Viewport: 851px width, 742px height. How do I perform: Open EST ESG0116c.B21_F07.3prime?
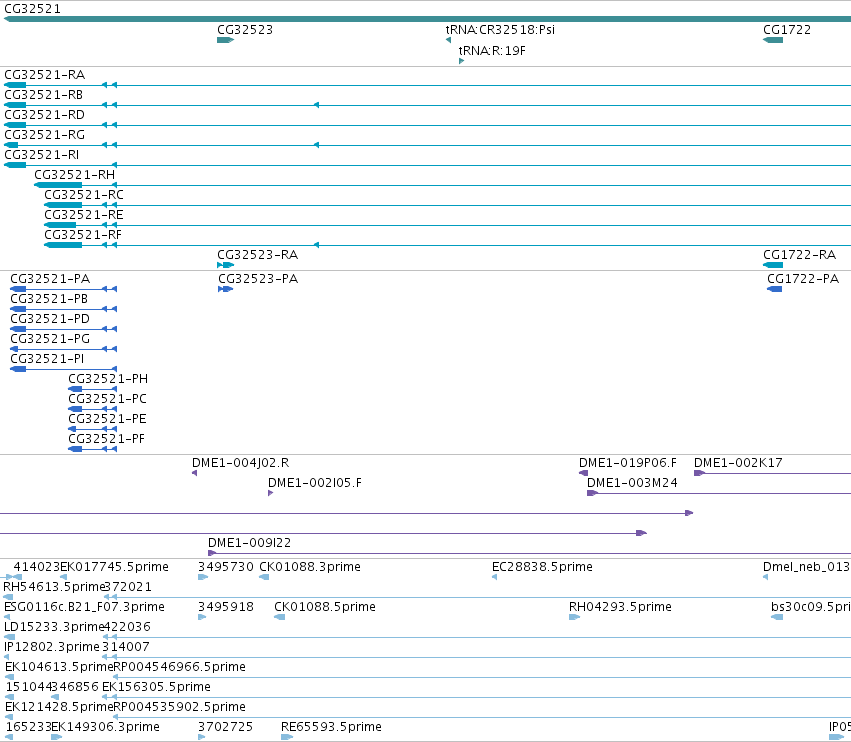(x=84, y=606)
